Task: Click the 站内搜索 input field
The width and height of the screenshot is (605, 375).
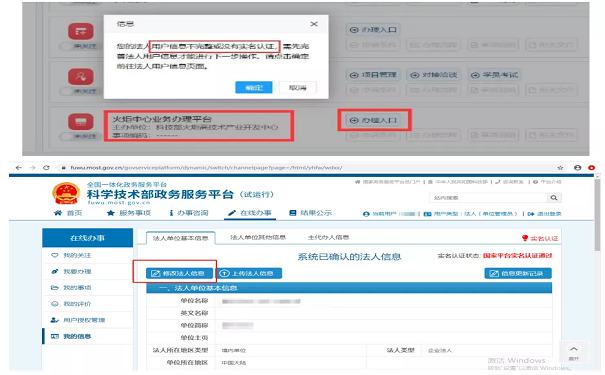Action: coord(488,198)
